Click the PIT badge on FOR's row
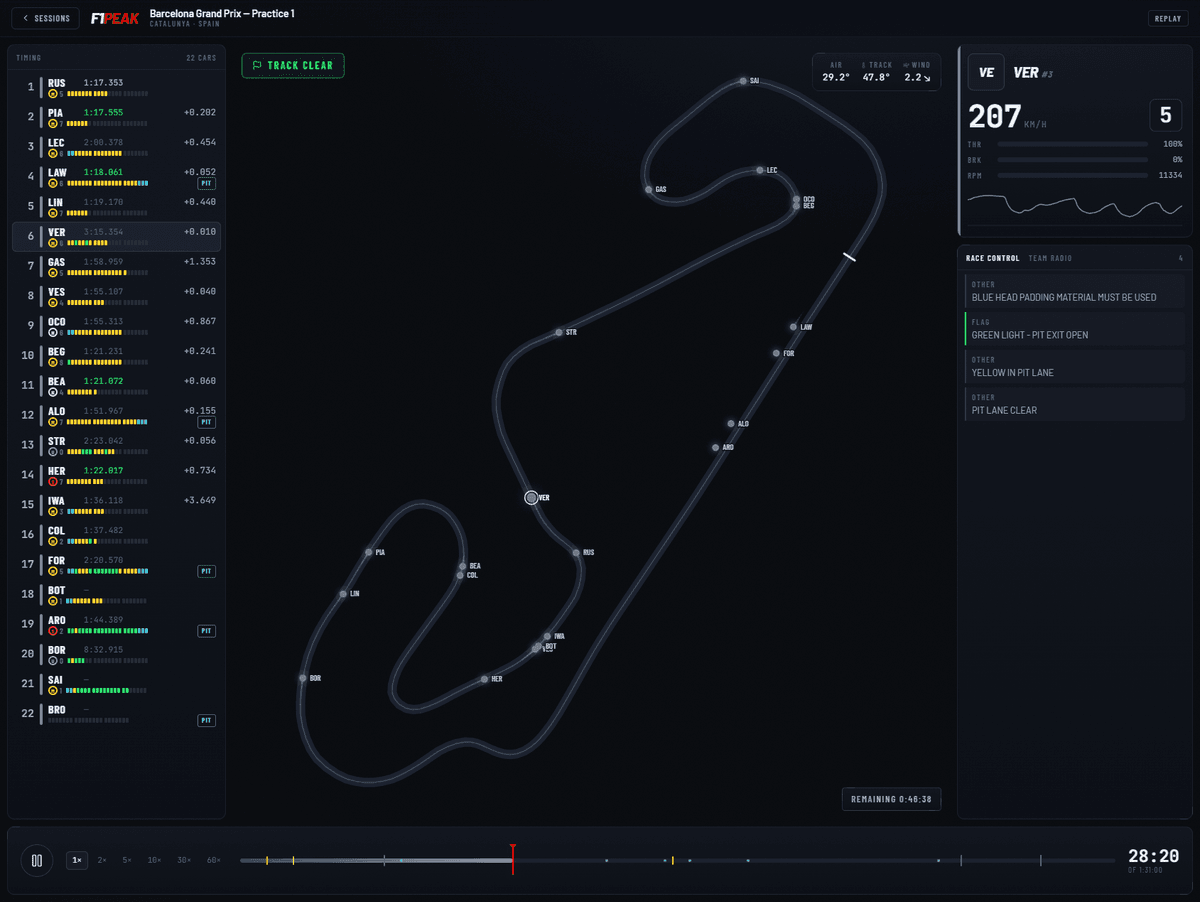Viewport: 1200px width, 902px height. 207,572
